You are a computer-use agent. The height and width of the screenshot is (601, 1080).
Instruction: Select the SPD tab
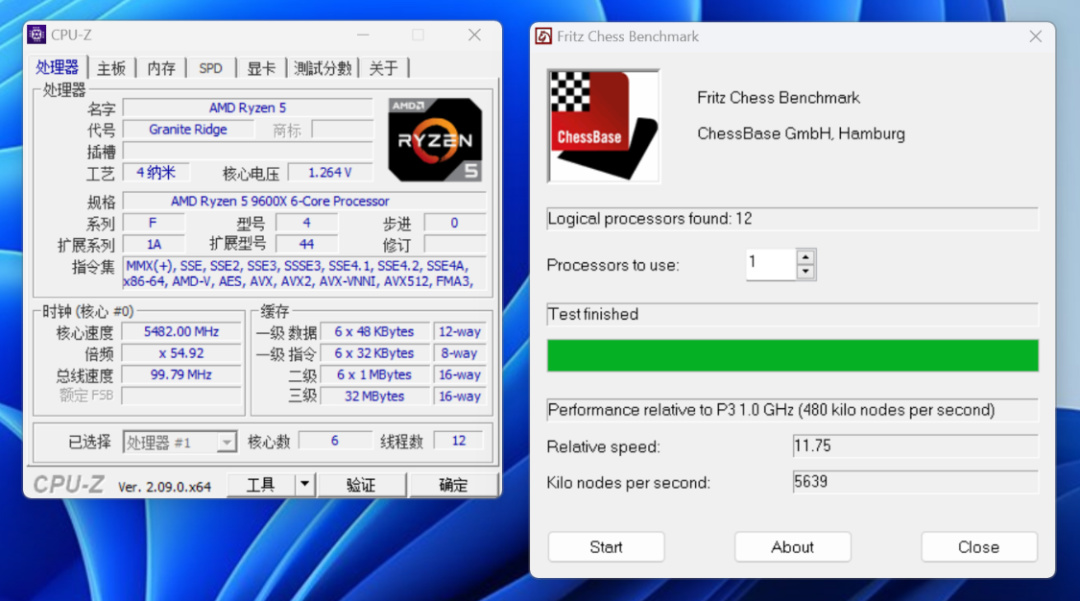211,68
